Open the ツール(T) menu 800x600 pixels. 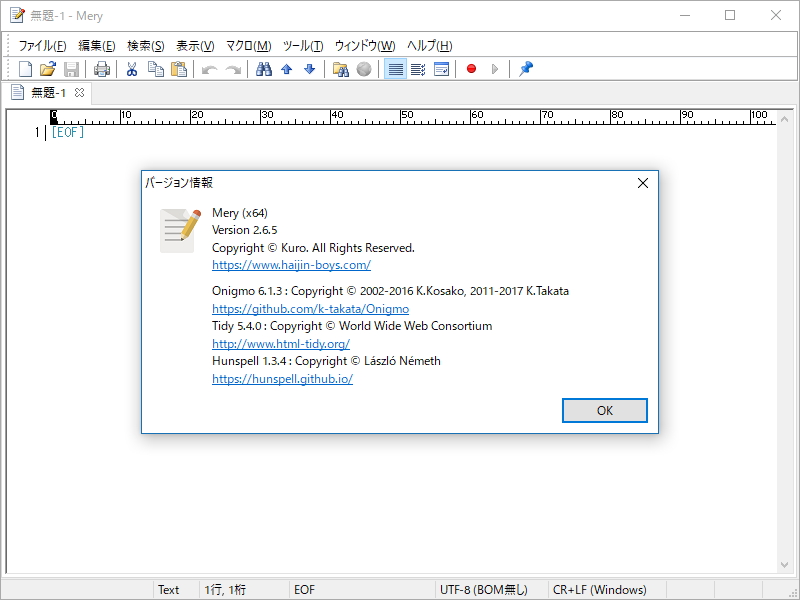click(303, 46)
